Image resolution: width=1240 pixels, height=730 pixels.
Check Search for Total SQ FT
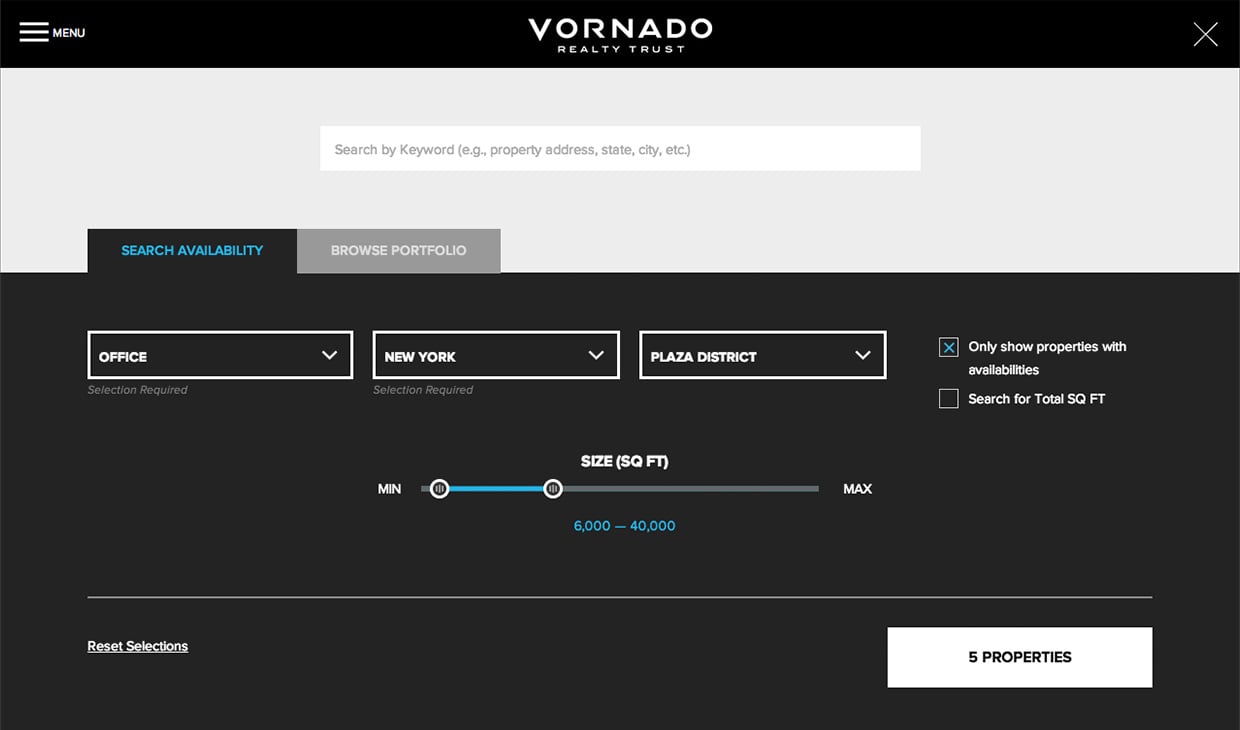pos(948,399)
